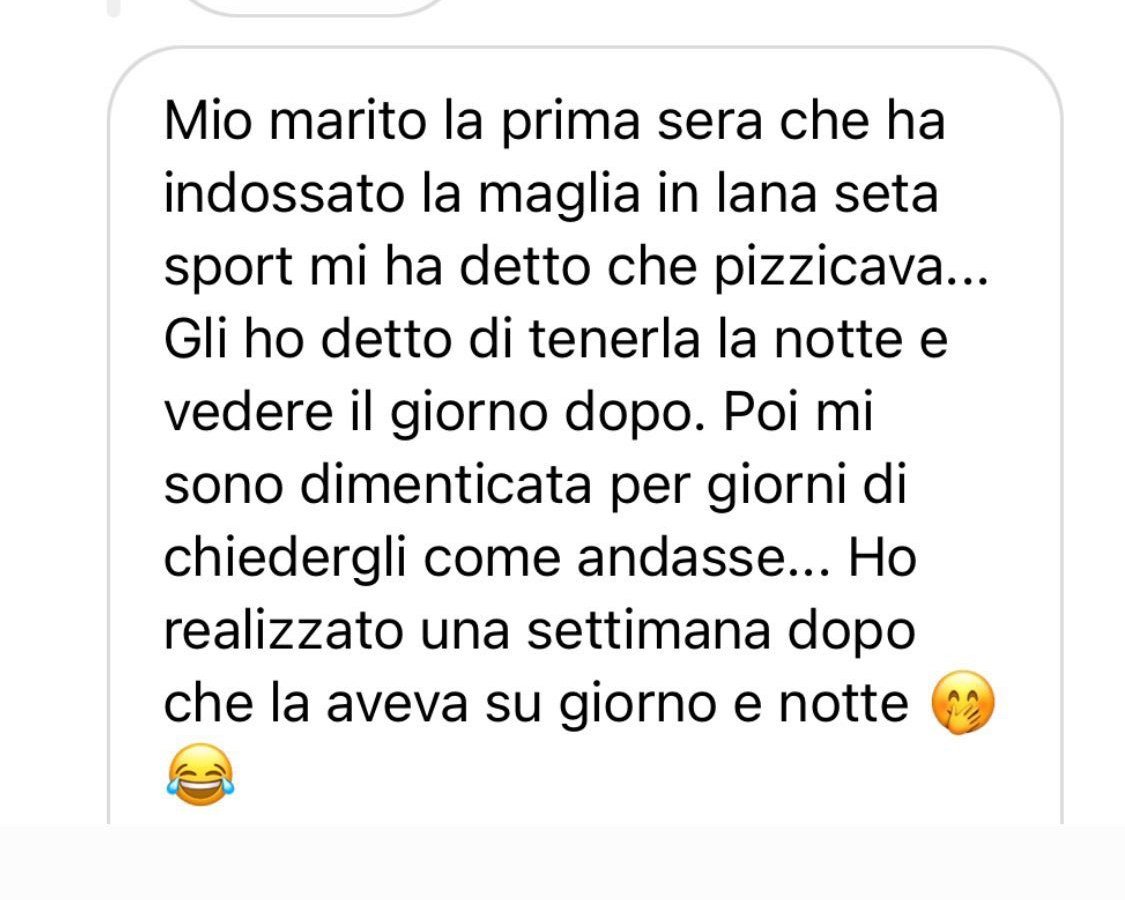1125x900 pixels.
Task: Tap the word "tenerla" in the message
Action: pyautogui.click(x=615, y=339)
